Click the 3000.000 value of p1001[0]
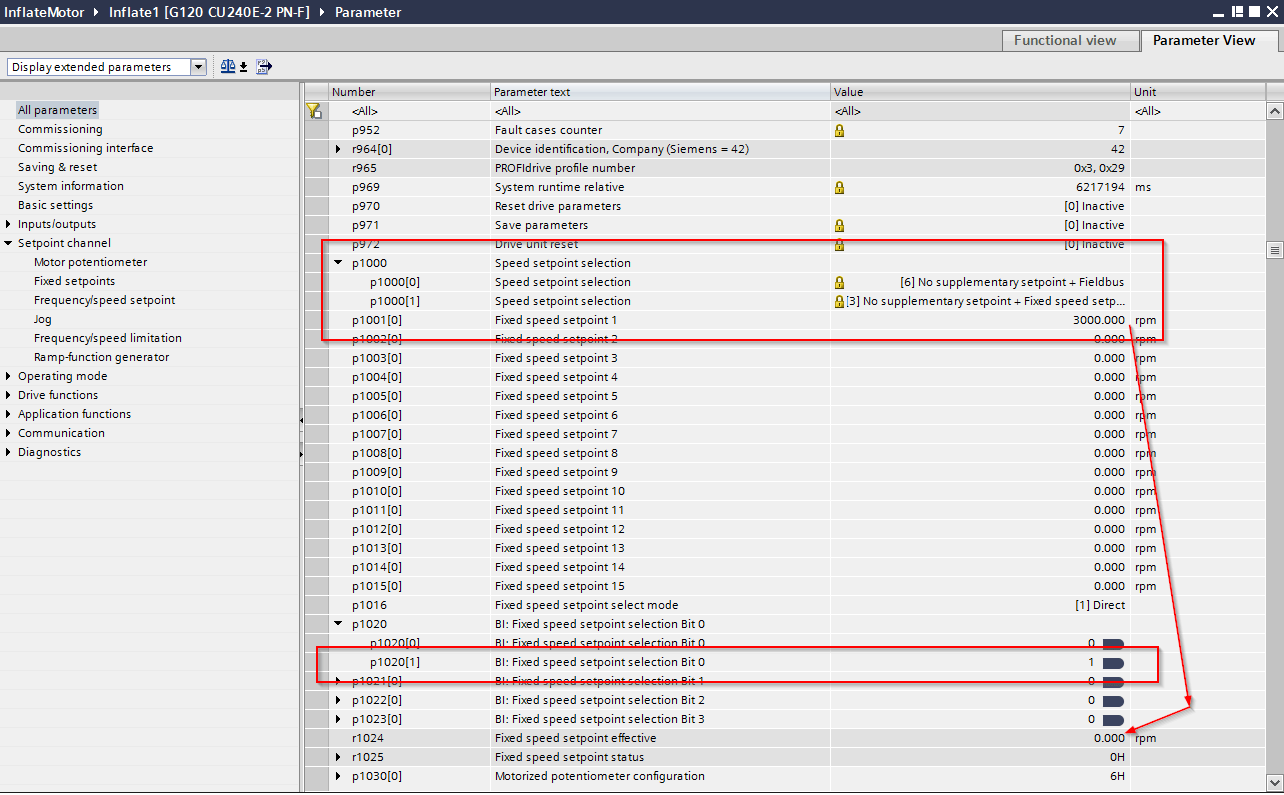 point(1097,320)
